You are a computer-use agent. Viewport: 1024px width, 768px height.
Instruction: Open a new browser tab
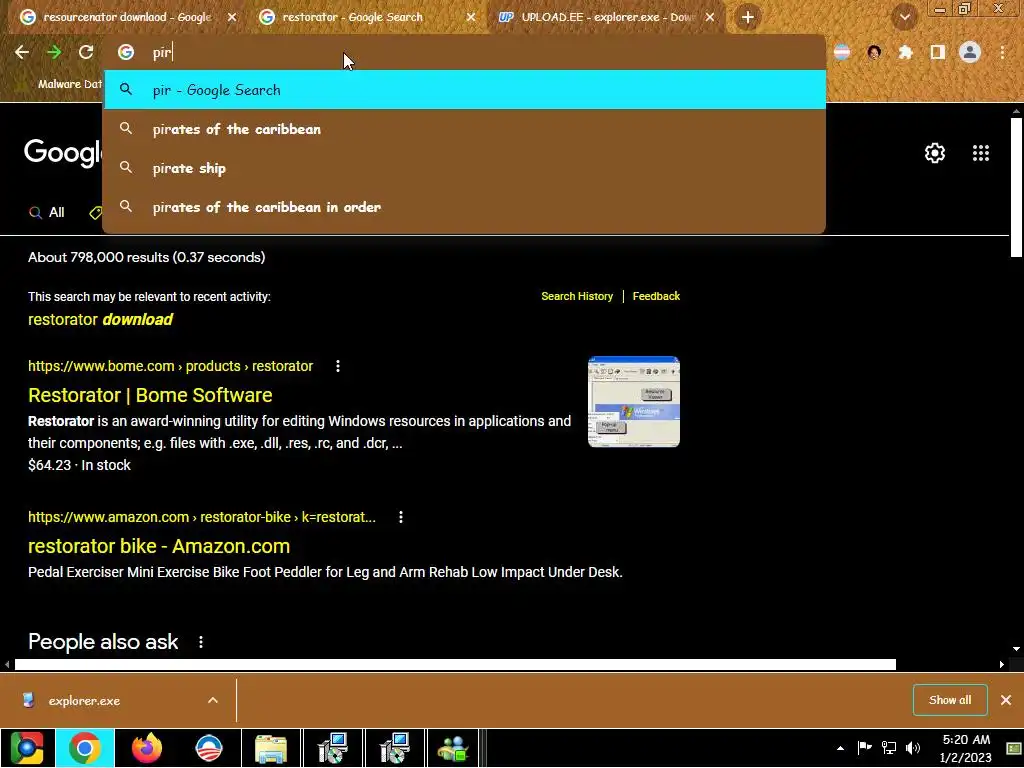(x=748, y=17)
